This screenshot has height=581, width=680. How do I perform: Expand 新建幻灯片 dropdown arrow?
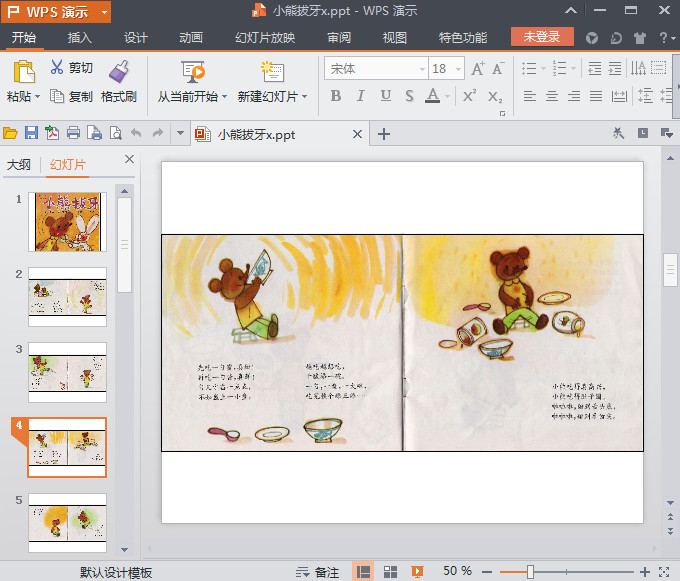[x=304, y=96]
